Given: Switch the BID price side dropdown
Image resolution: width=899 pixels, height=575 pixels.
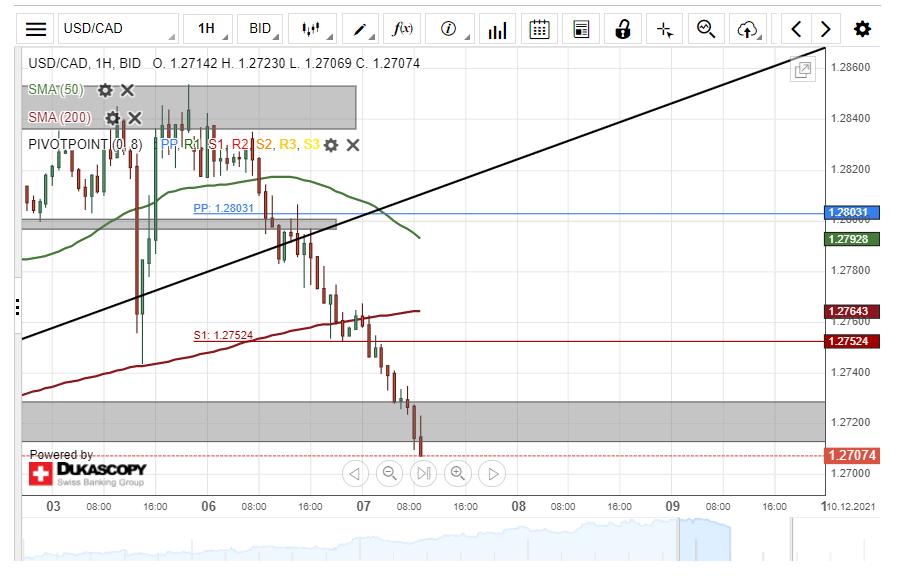Looking at the screenshot, I should (x=261, y=29).
